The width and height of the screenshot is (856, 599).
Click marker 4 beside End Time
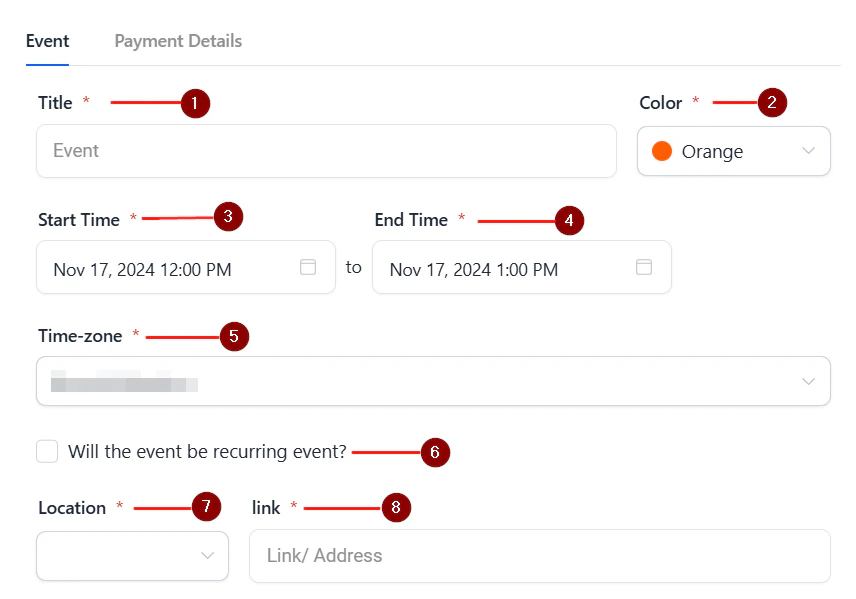pos(569,220)
